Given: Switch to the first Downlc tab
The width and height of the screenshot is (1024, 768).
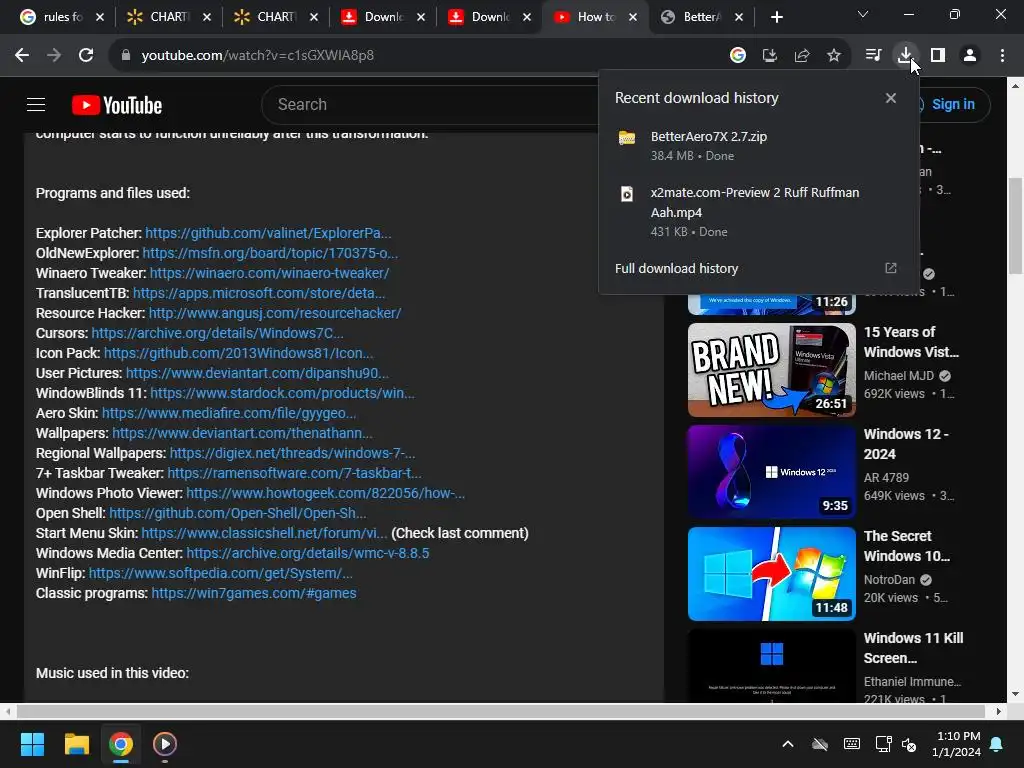Looking at the screenshot, I should [382, 17].
